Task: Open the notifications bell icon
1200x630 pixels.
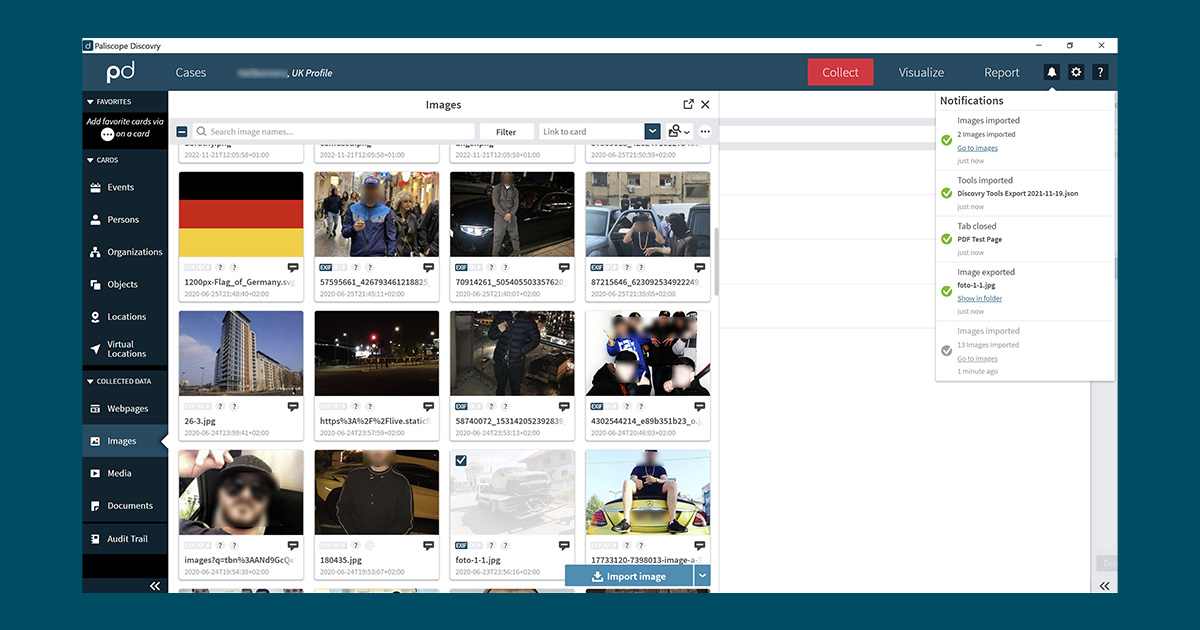Action: (1051, 72)
